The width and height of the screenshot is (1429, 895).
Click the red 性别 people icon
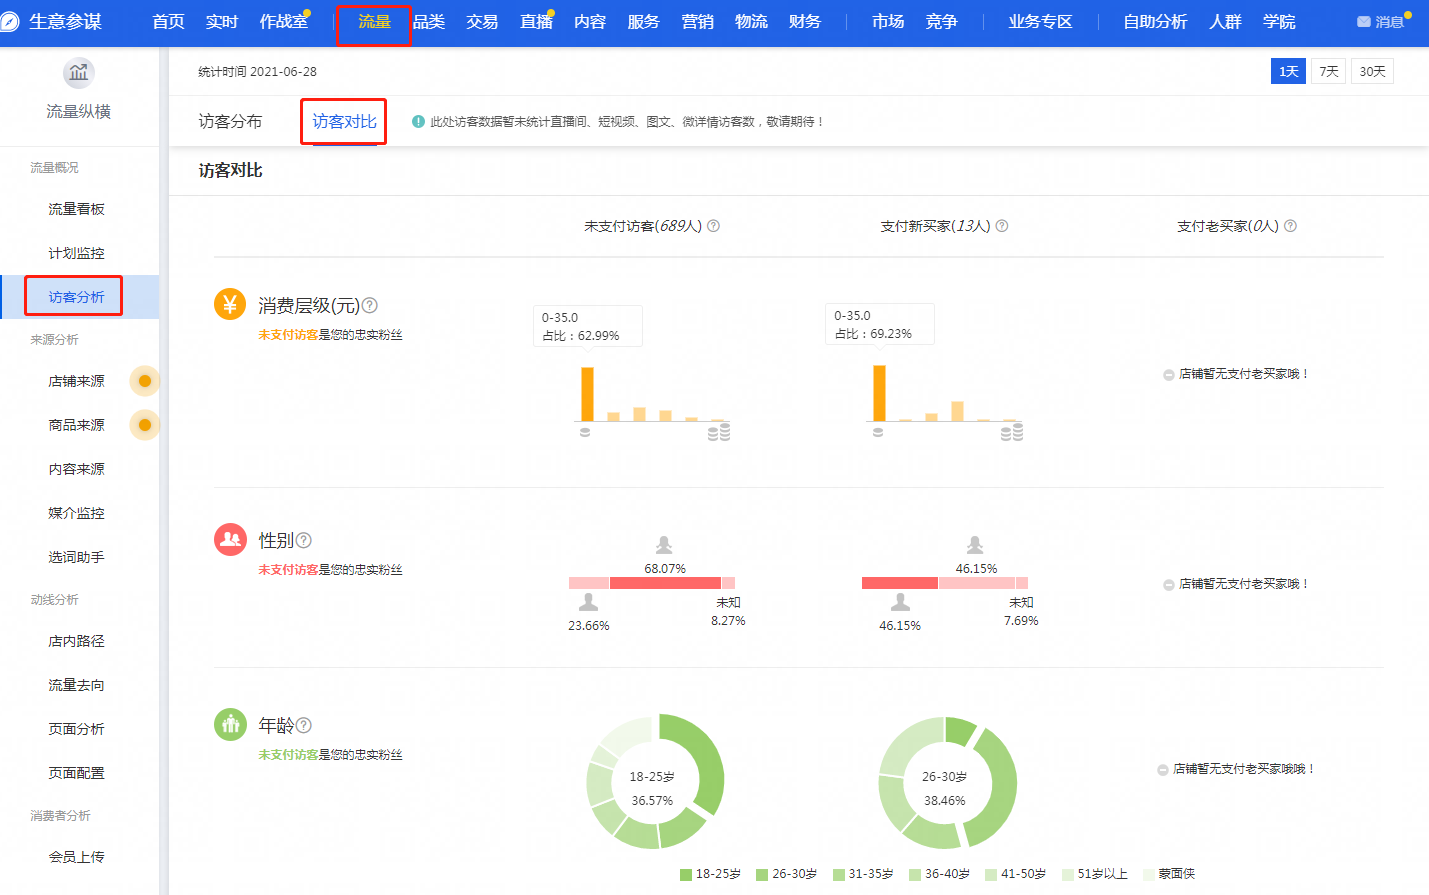pyautogui.click(x=230, y=540)
